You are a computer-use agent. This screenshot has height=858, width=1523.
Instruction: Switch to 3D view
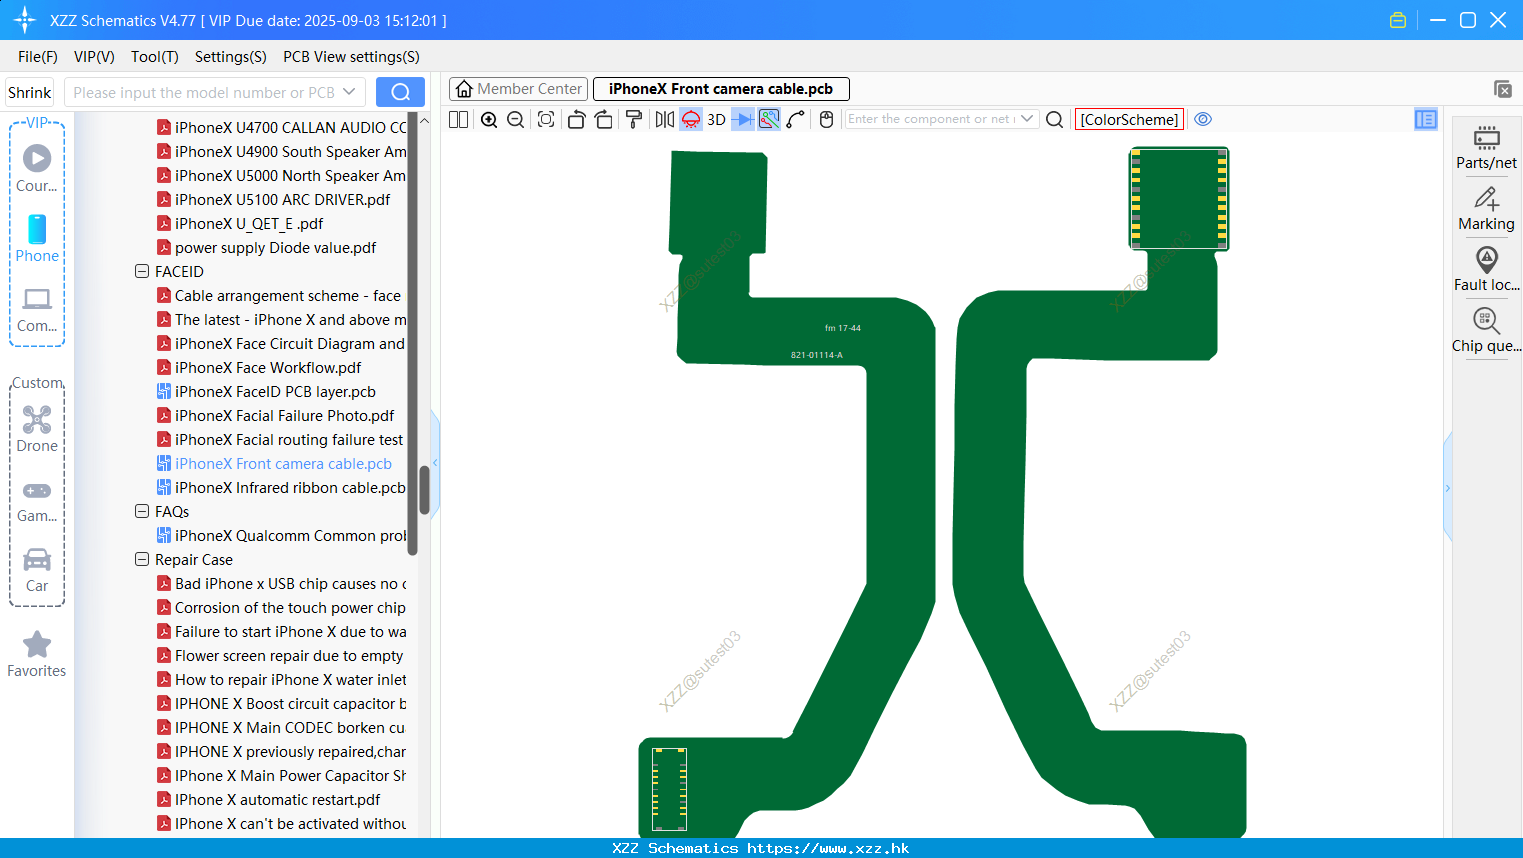coord(716,119)
